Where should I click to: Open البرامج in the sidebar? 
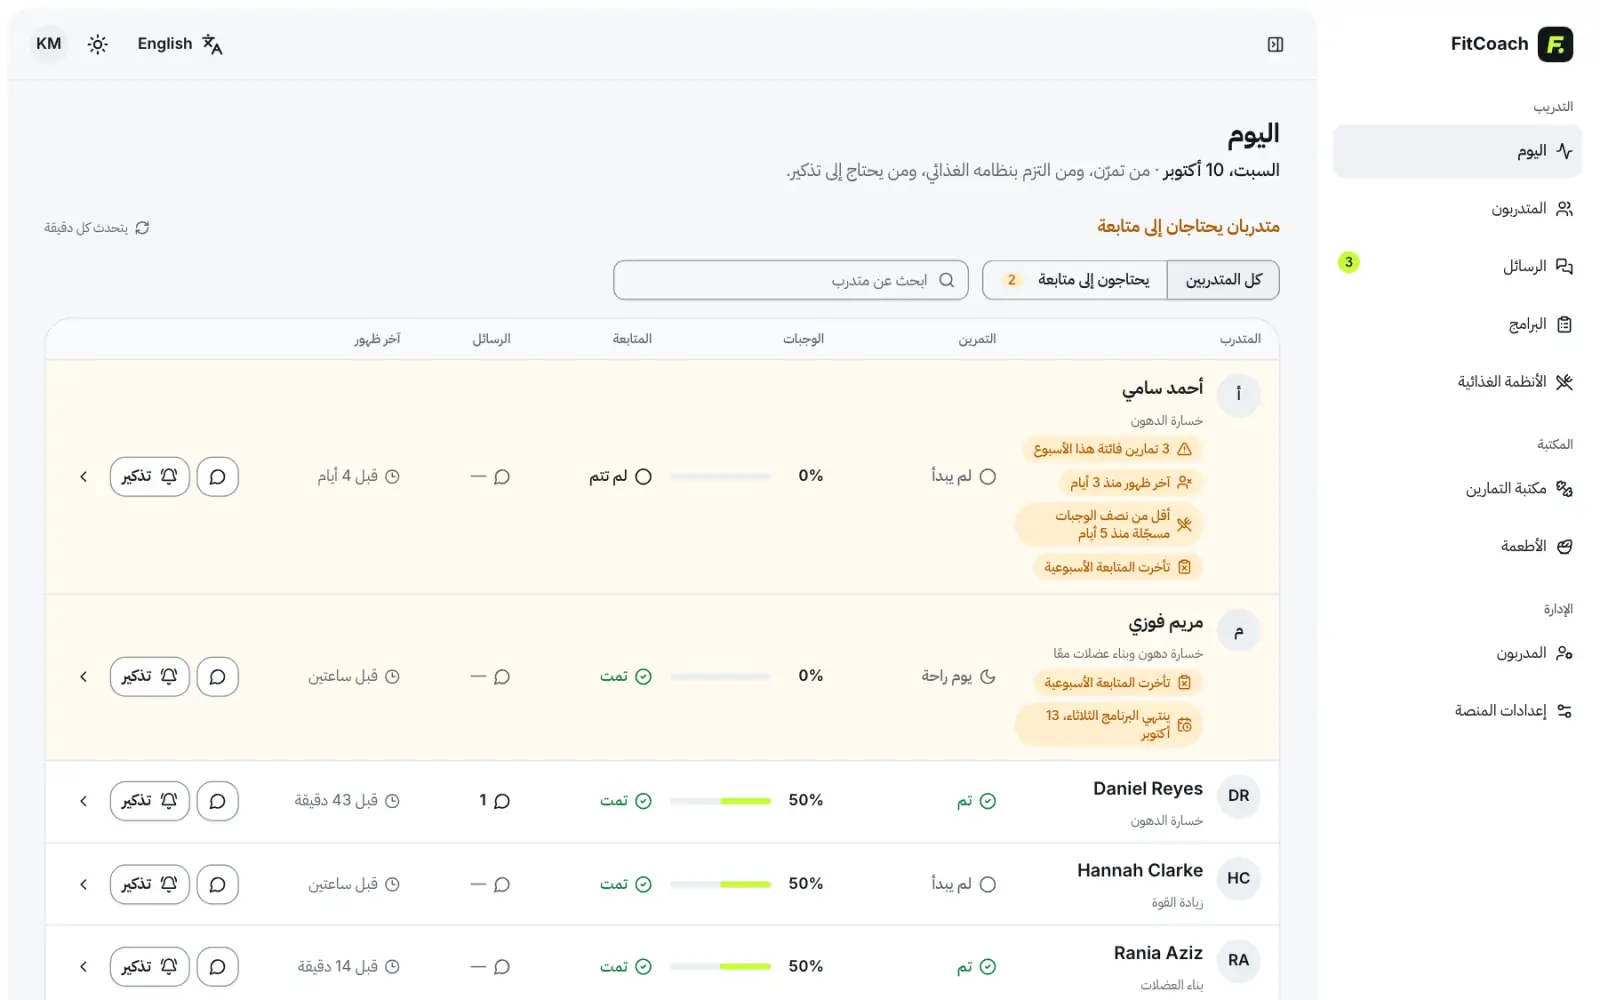point(1457,324)
